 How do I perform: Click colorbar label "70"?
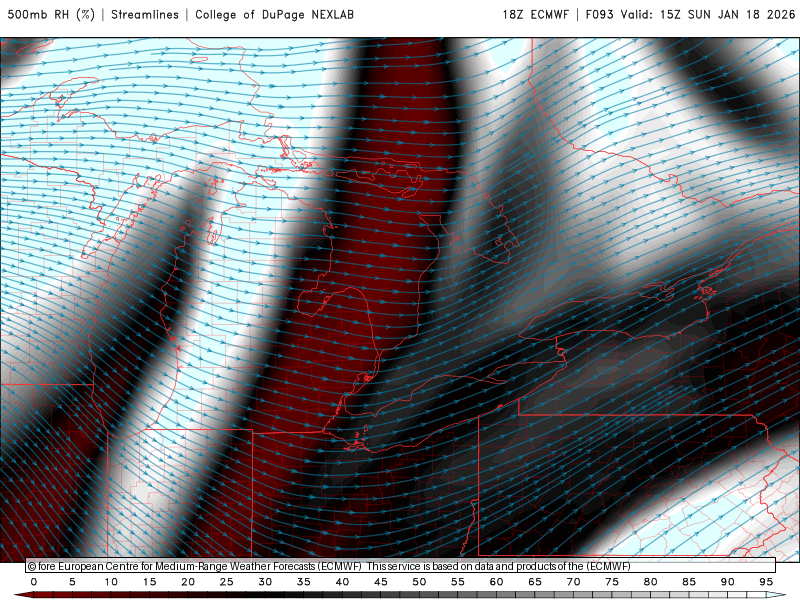[x=573, y=582]
